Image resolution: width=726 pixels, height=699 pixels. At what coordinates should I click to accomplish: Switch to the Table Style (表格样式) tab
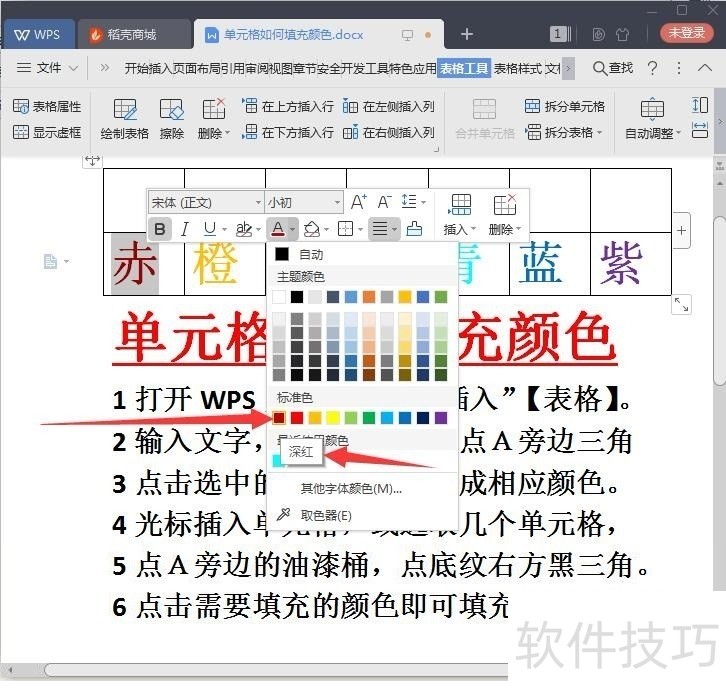click(x=517, y=69)
